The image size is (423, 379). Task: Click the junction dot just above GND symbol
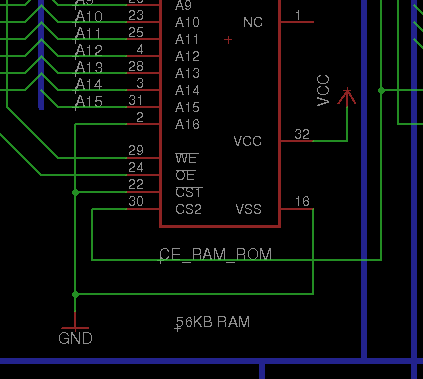point(75,294)
